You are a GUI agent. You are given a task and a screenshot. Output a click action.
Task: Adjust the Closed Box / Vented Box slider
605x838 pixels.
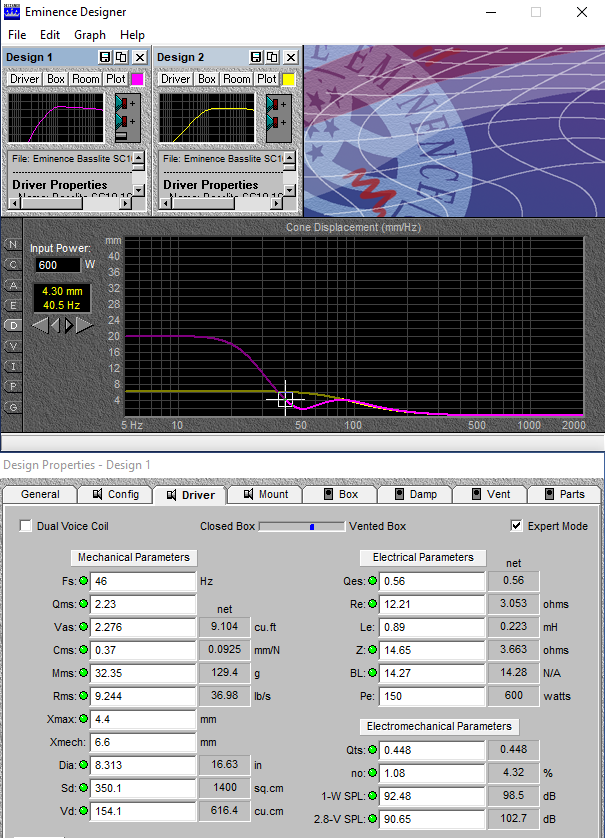click(x=302, y=526)
